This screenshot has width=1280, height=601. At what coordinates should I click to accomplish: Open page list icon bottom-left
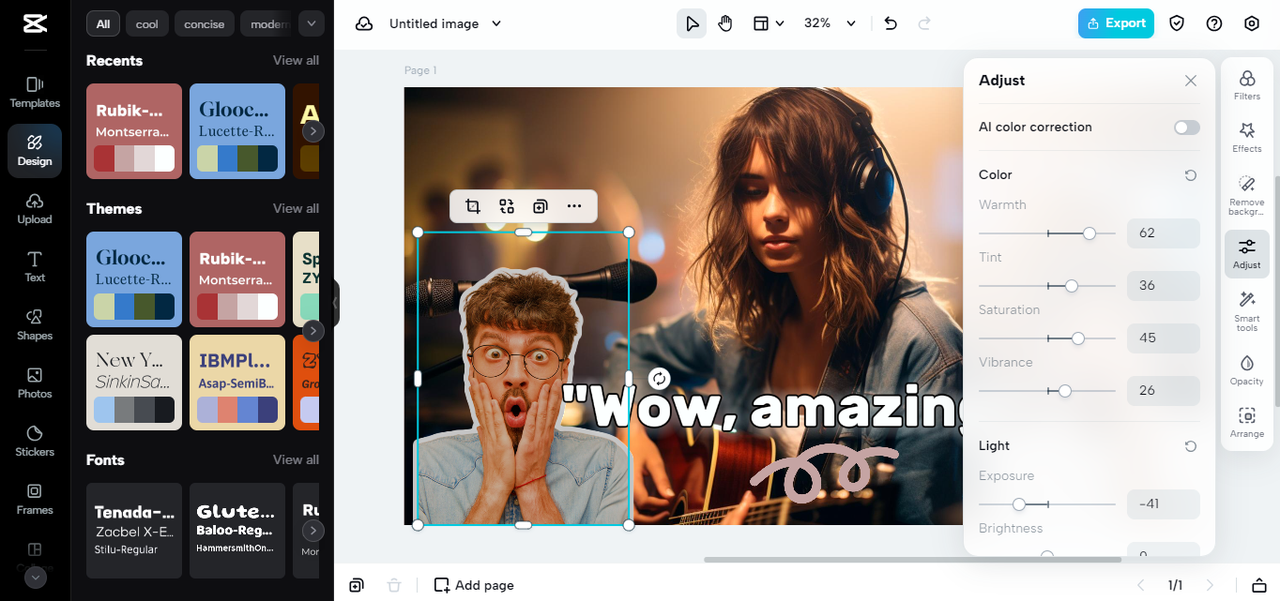click(x=356, y=585)
